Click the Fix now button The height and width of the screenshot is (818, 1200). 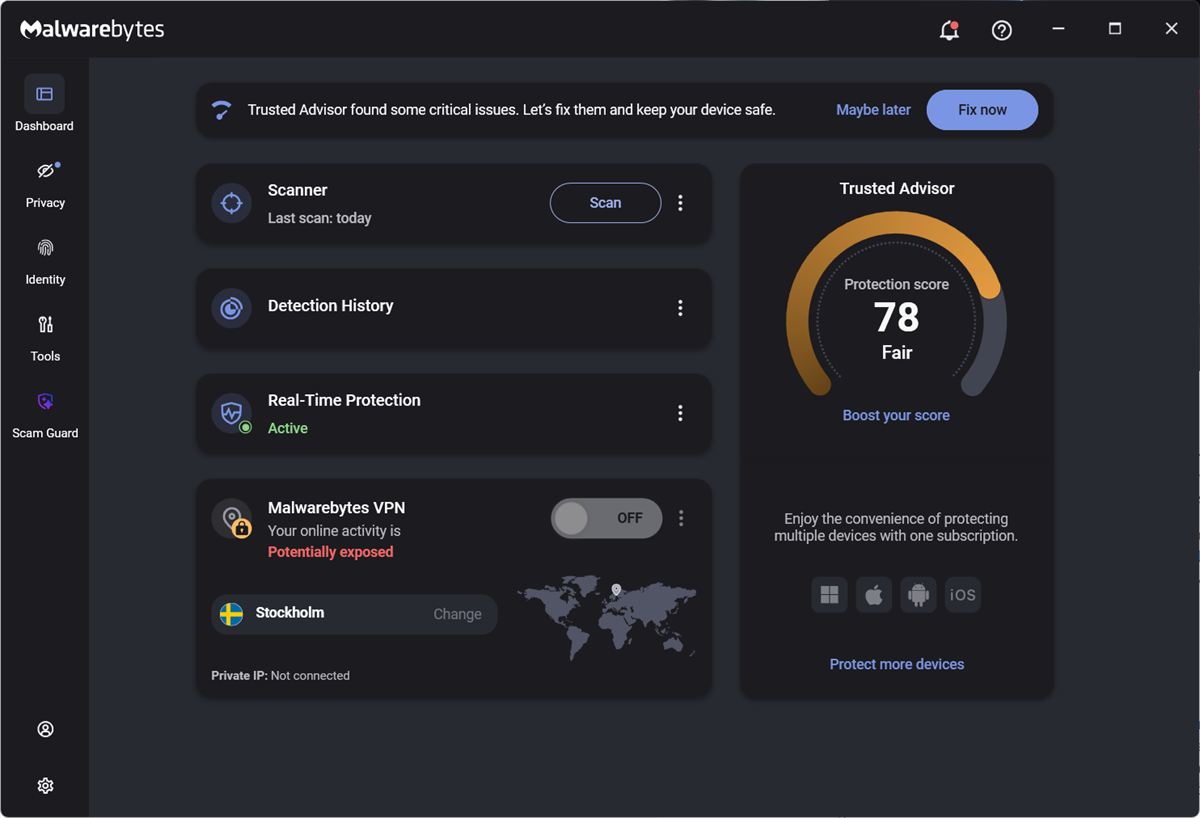pos(982,110)
